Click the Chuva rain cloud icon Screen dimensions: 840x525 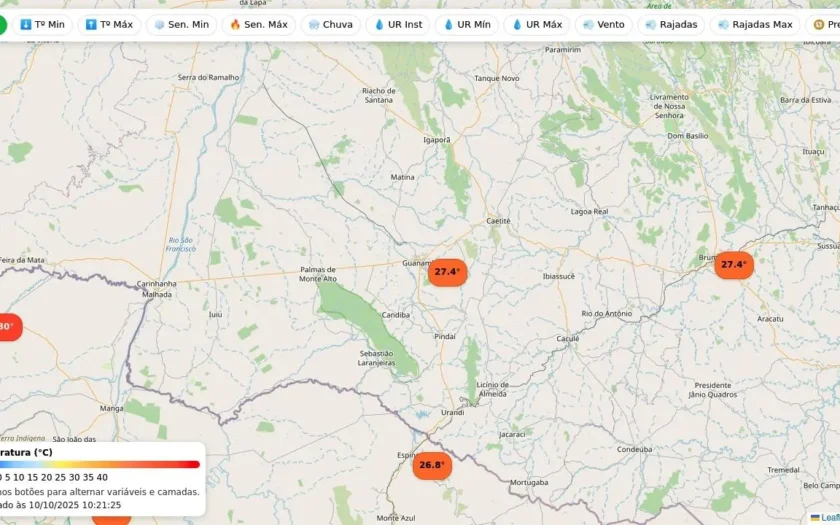pos(314,25)
